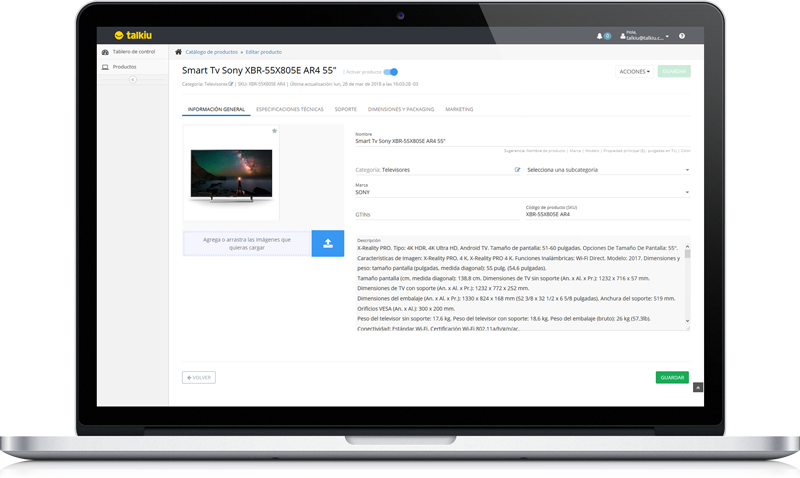Viewport: 800px width, 478px height.
Task: Toggle the Activar producto switch
Action: pyautogui.click(x=391, y=72)
